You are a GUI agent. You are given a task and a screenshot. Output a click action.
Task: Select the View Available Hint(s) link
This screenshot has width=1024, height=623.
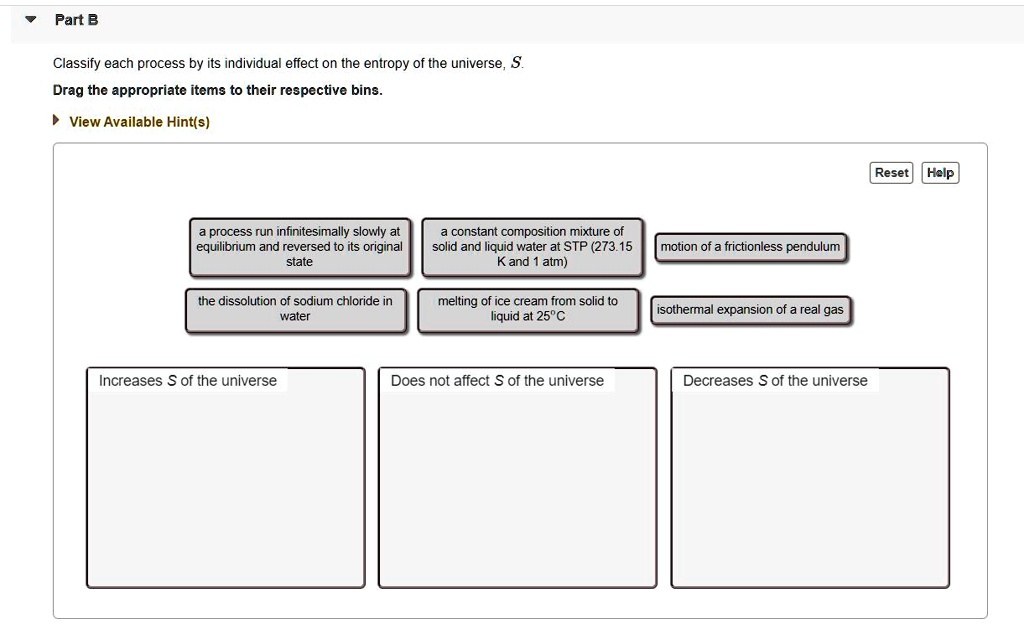point(139,121)
